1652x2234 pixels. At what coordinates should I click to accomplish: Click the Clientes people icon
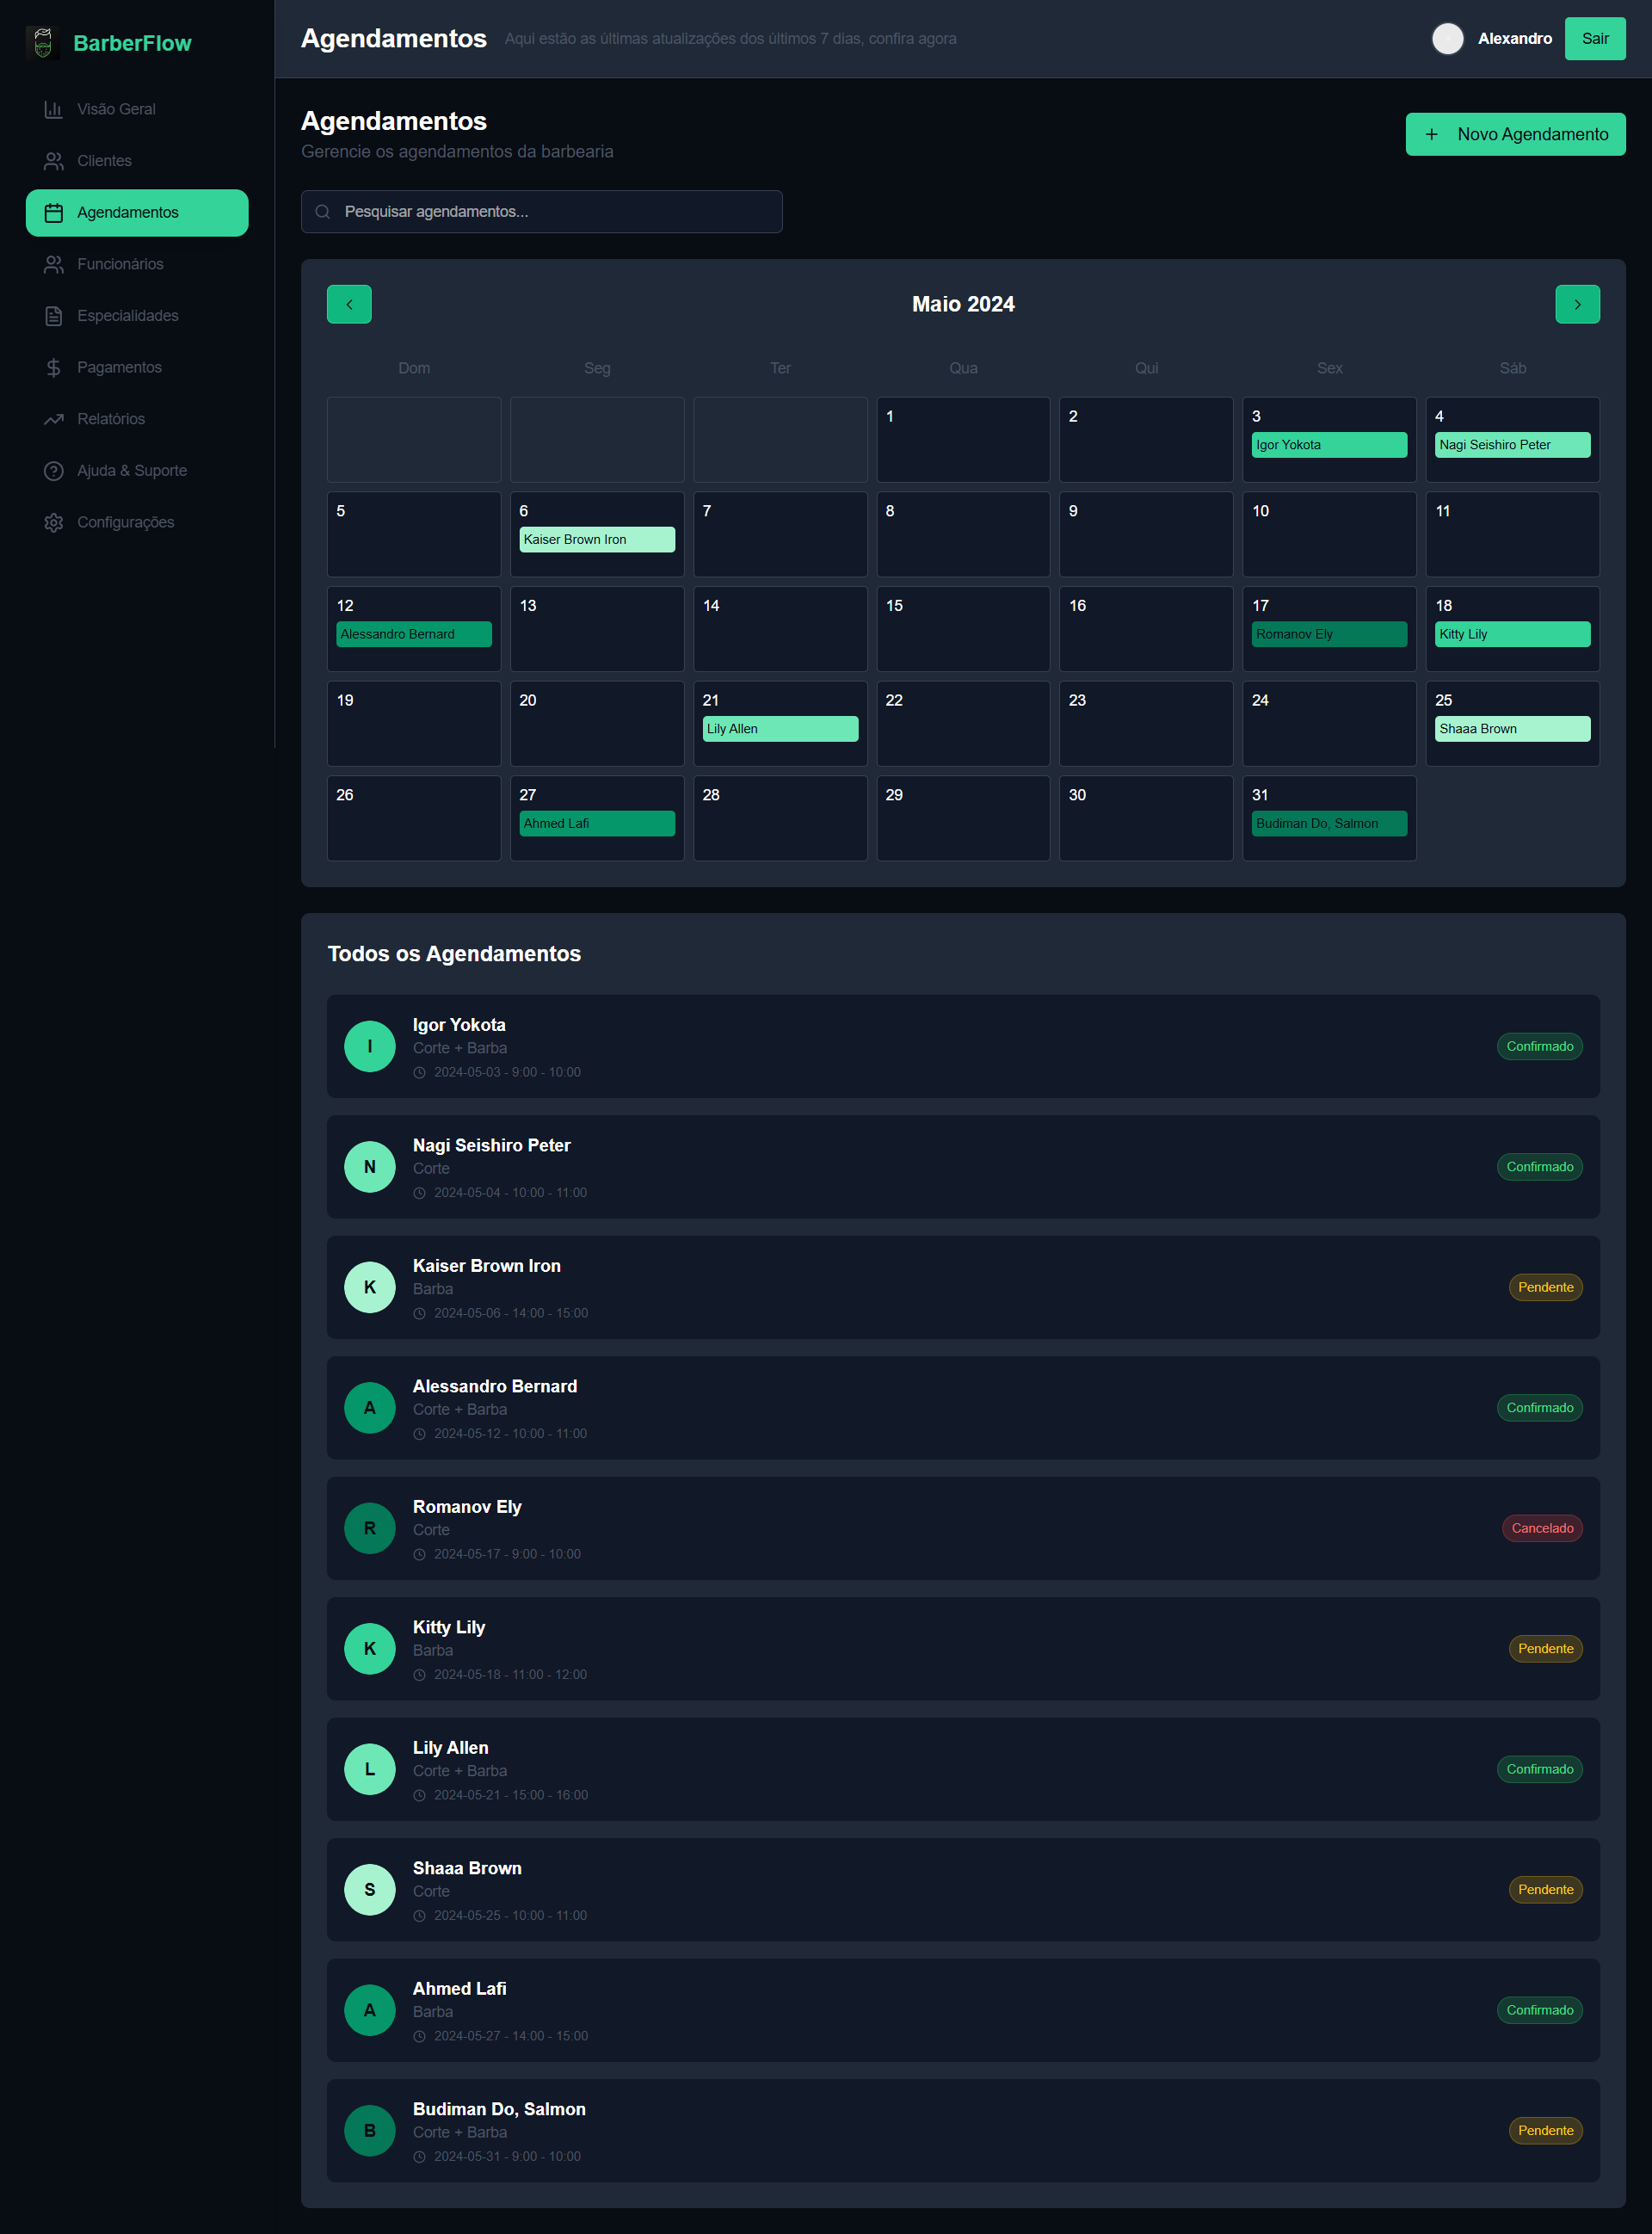53,161
